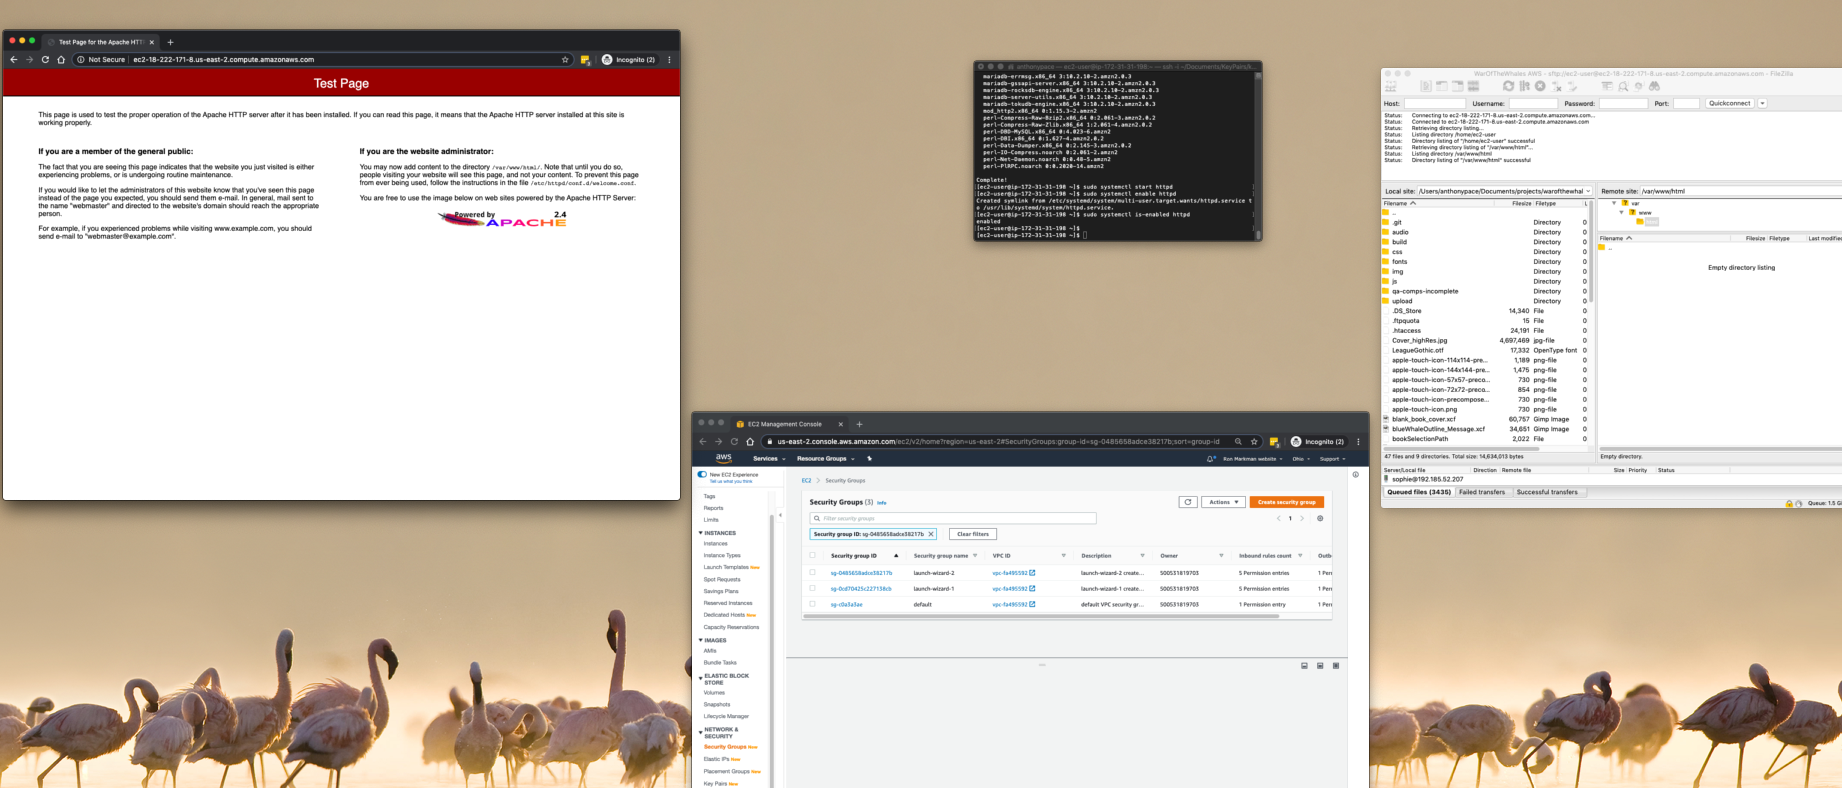Open Chrome menu in the Apache Test Page window

pos(669,60)
